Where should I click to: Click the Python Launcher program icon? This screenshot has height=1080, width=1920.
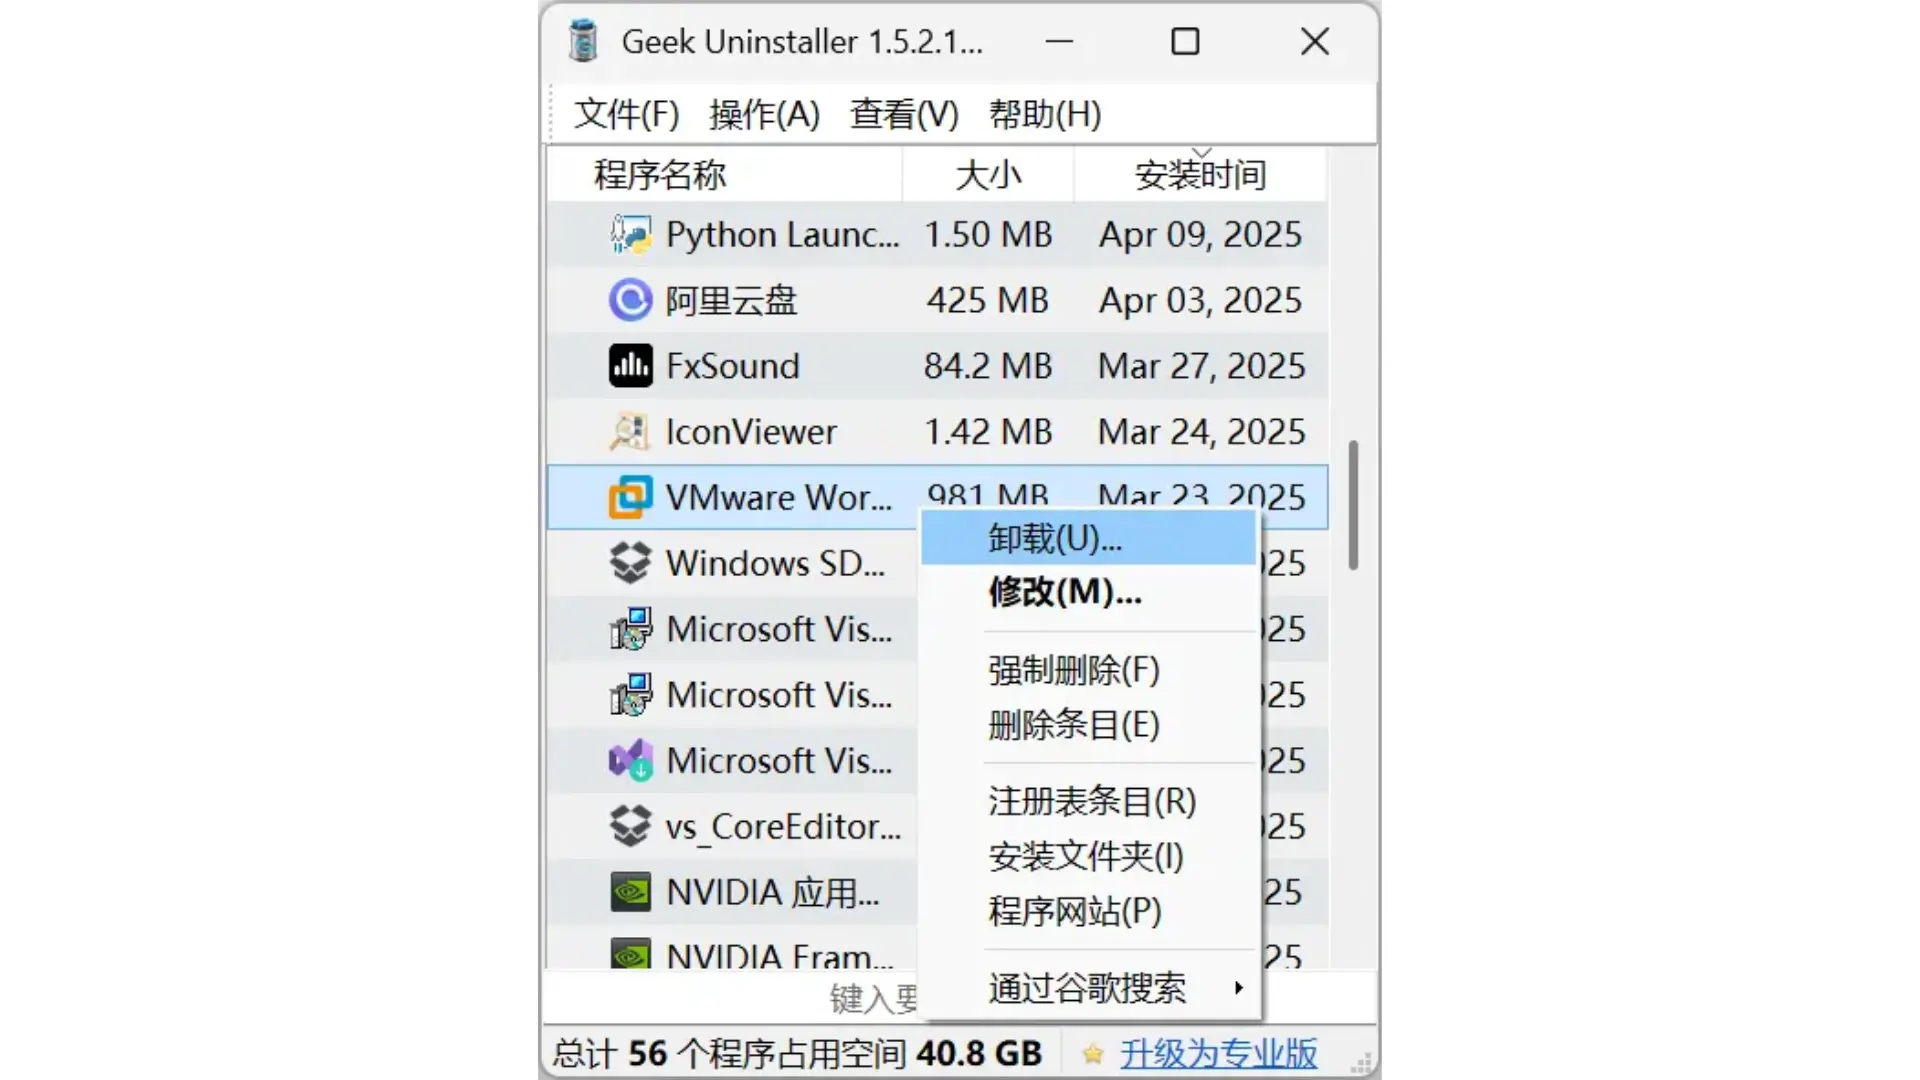630,234
